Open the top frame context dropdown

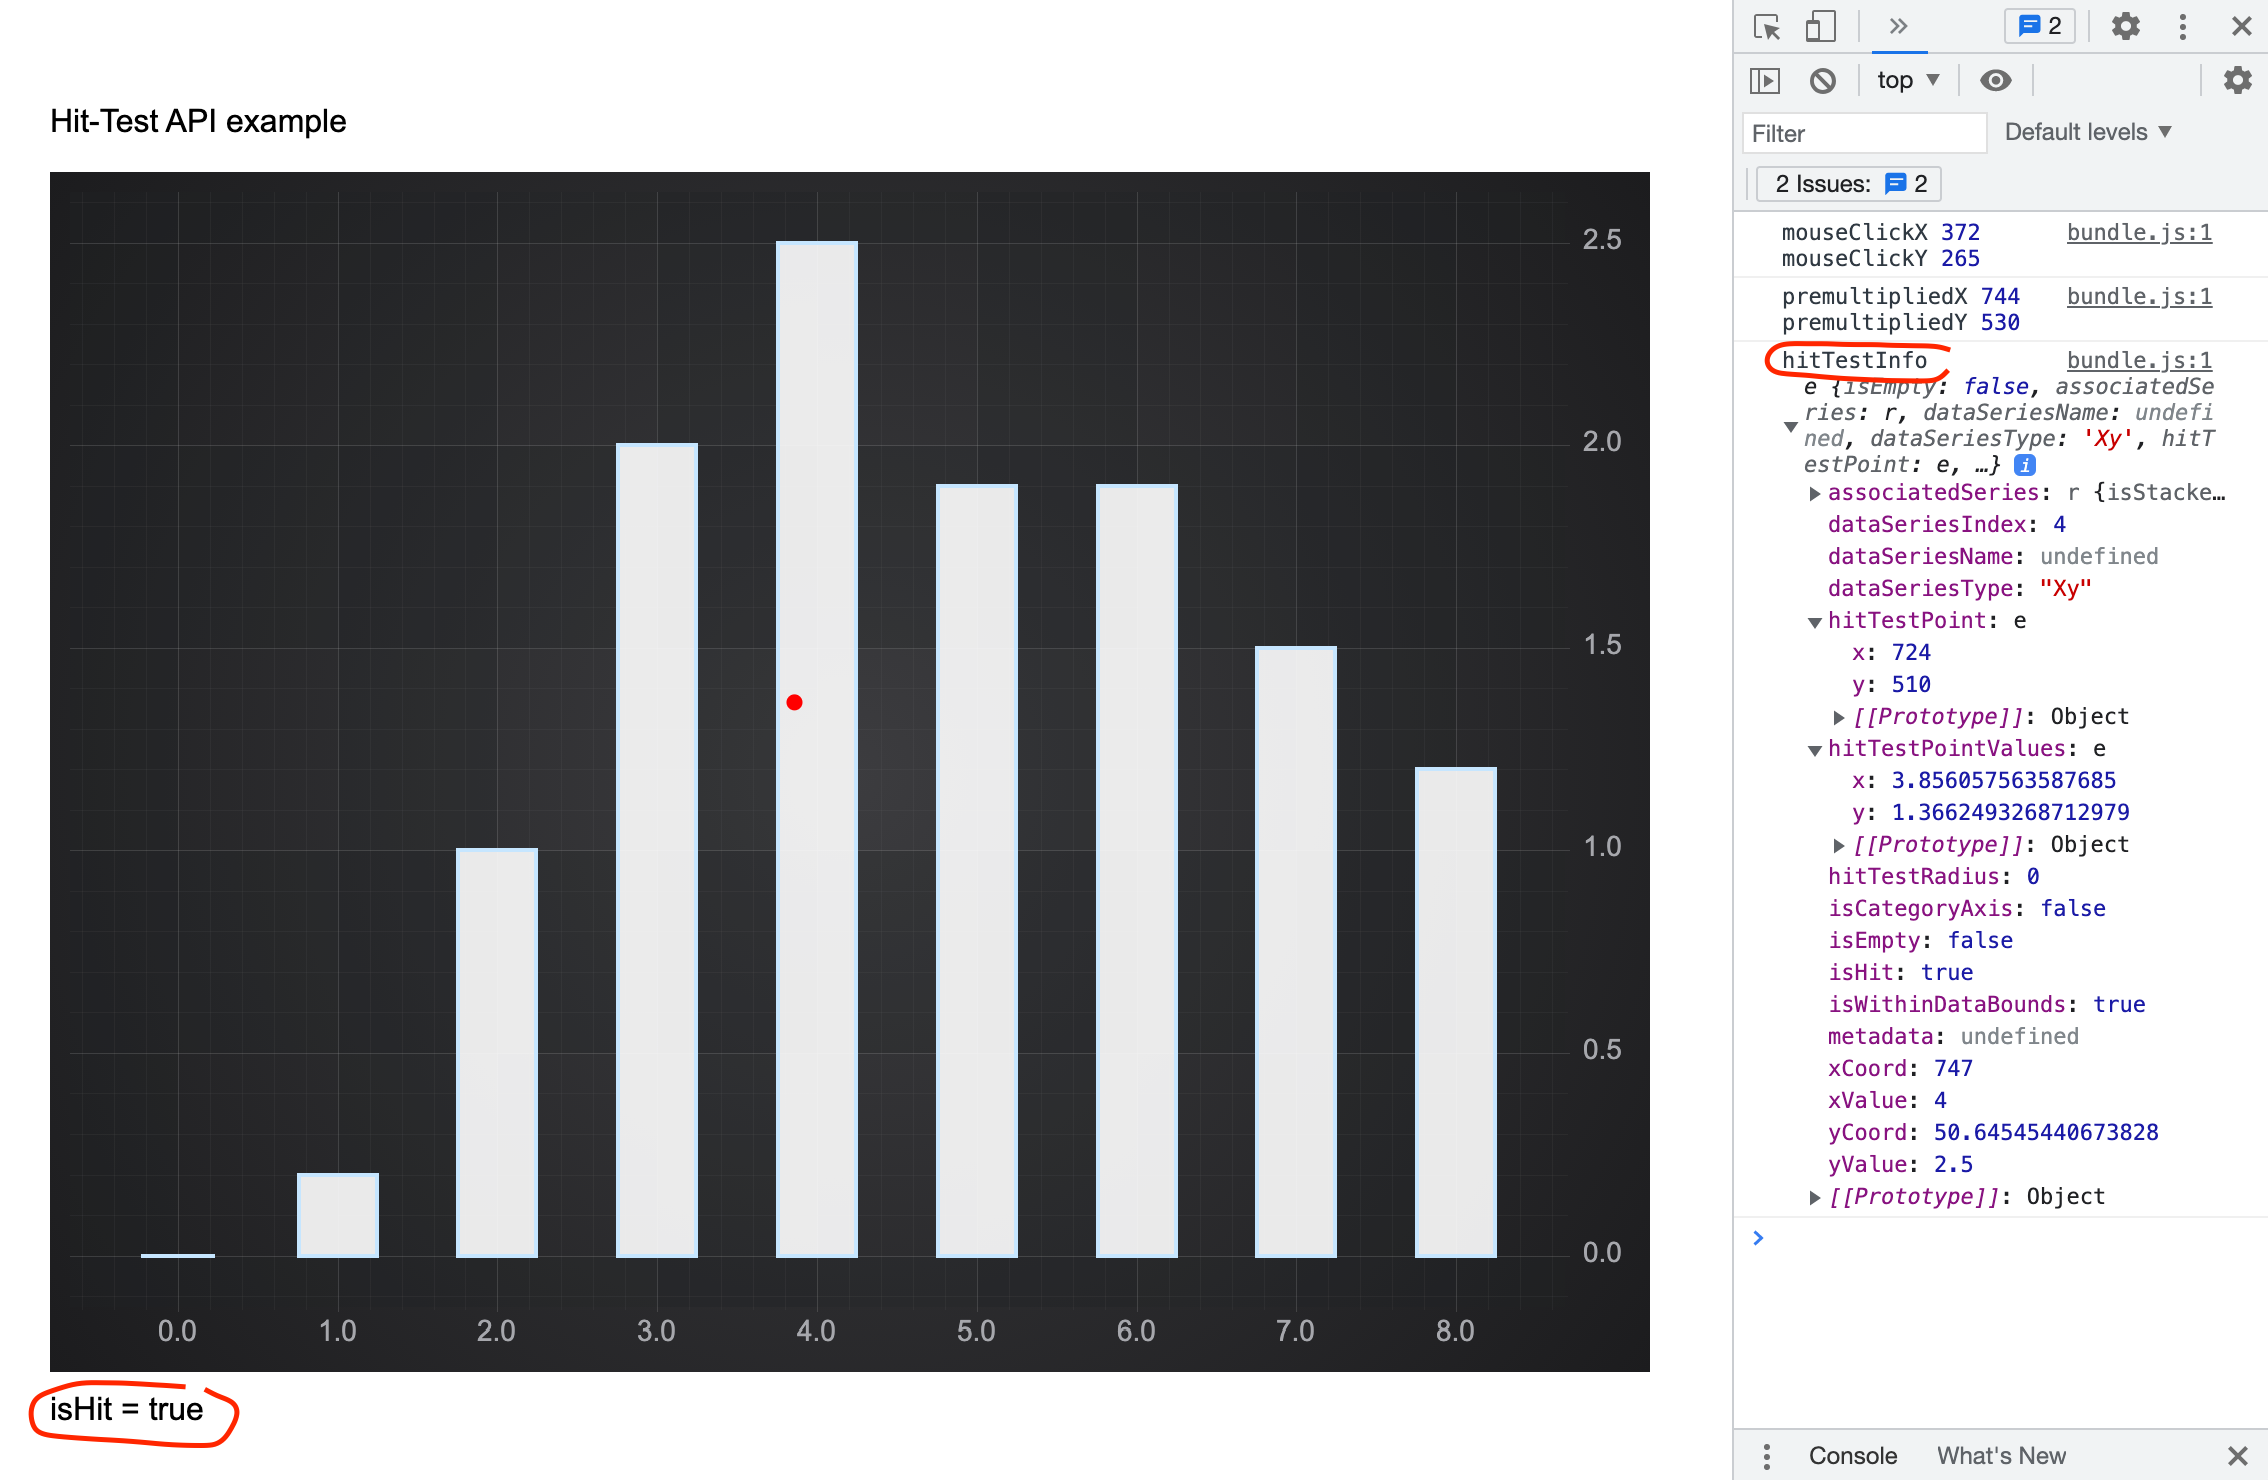[x=1906, y=80]
